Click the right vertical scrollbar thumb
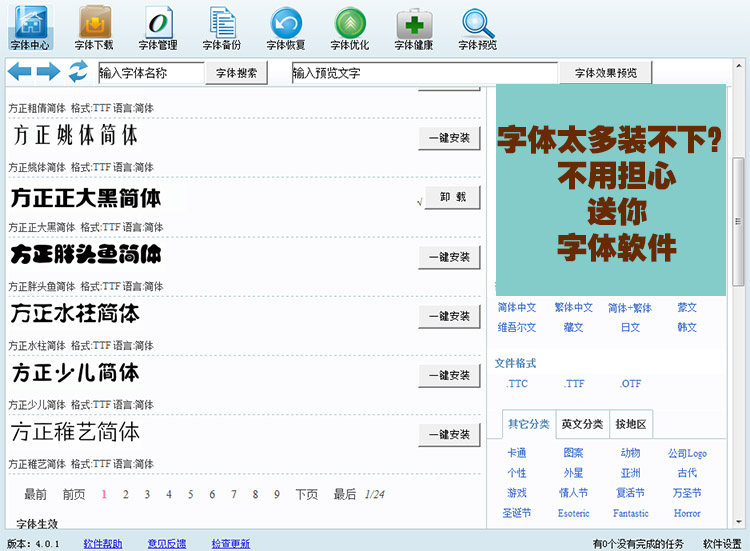The width and height of the screenshot is (750, 551). [739, 221]
